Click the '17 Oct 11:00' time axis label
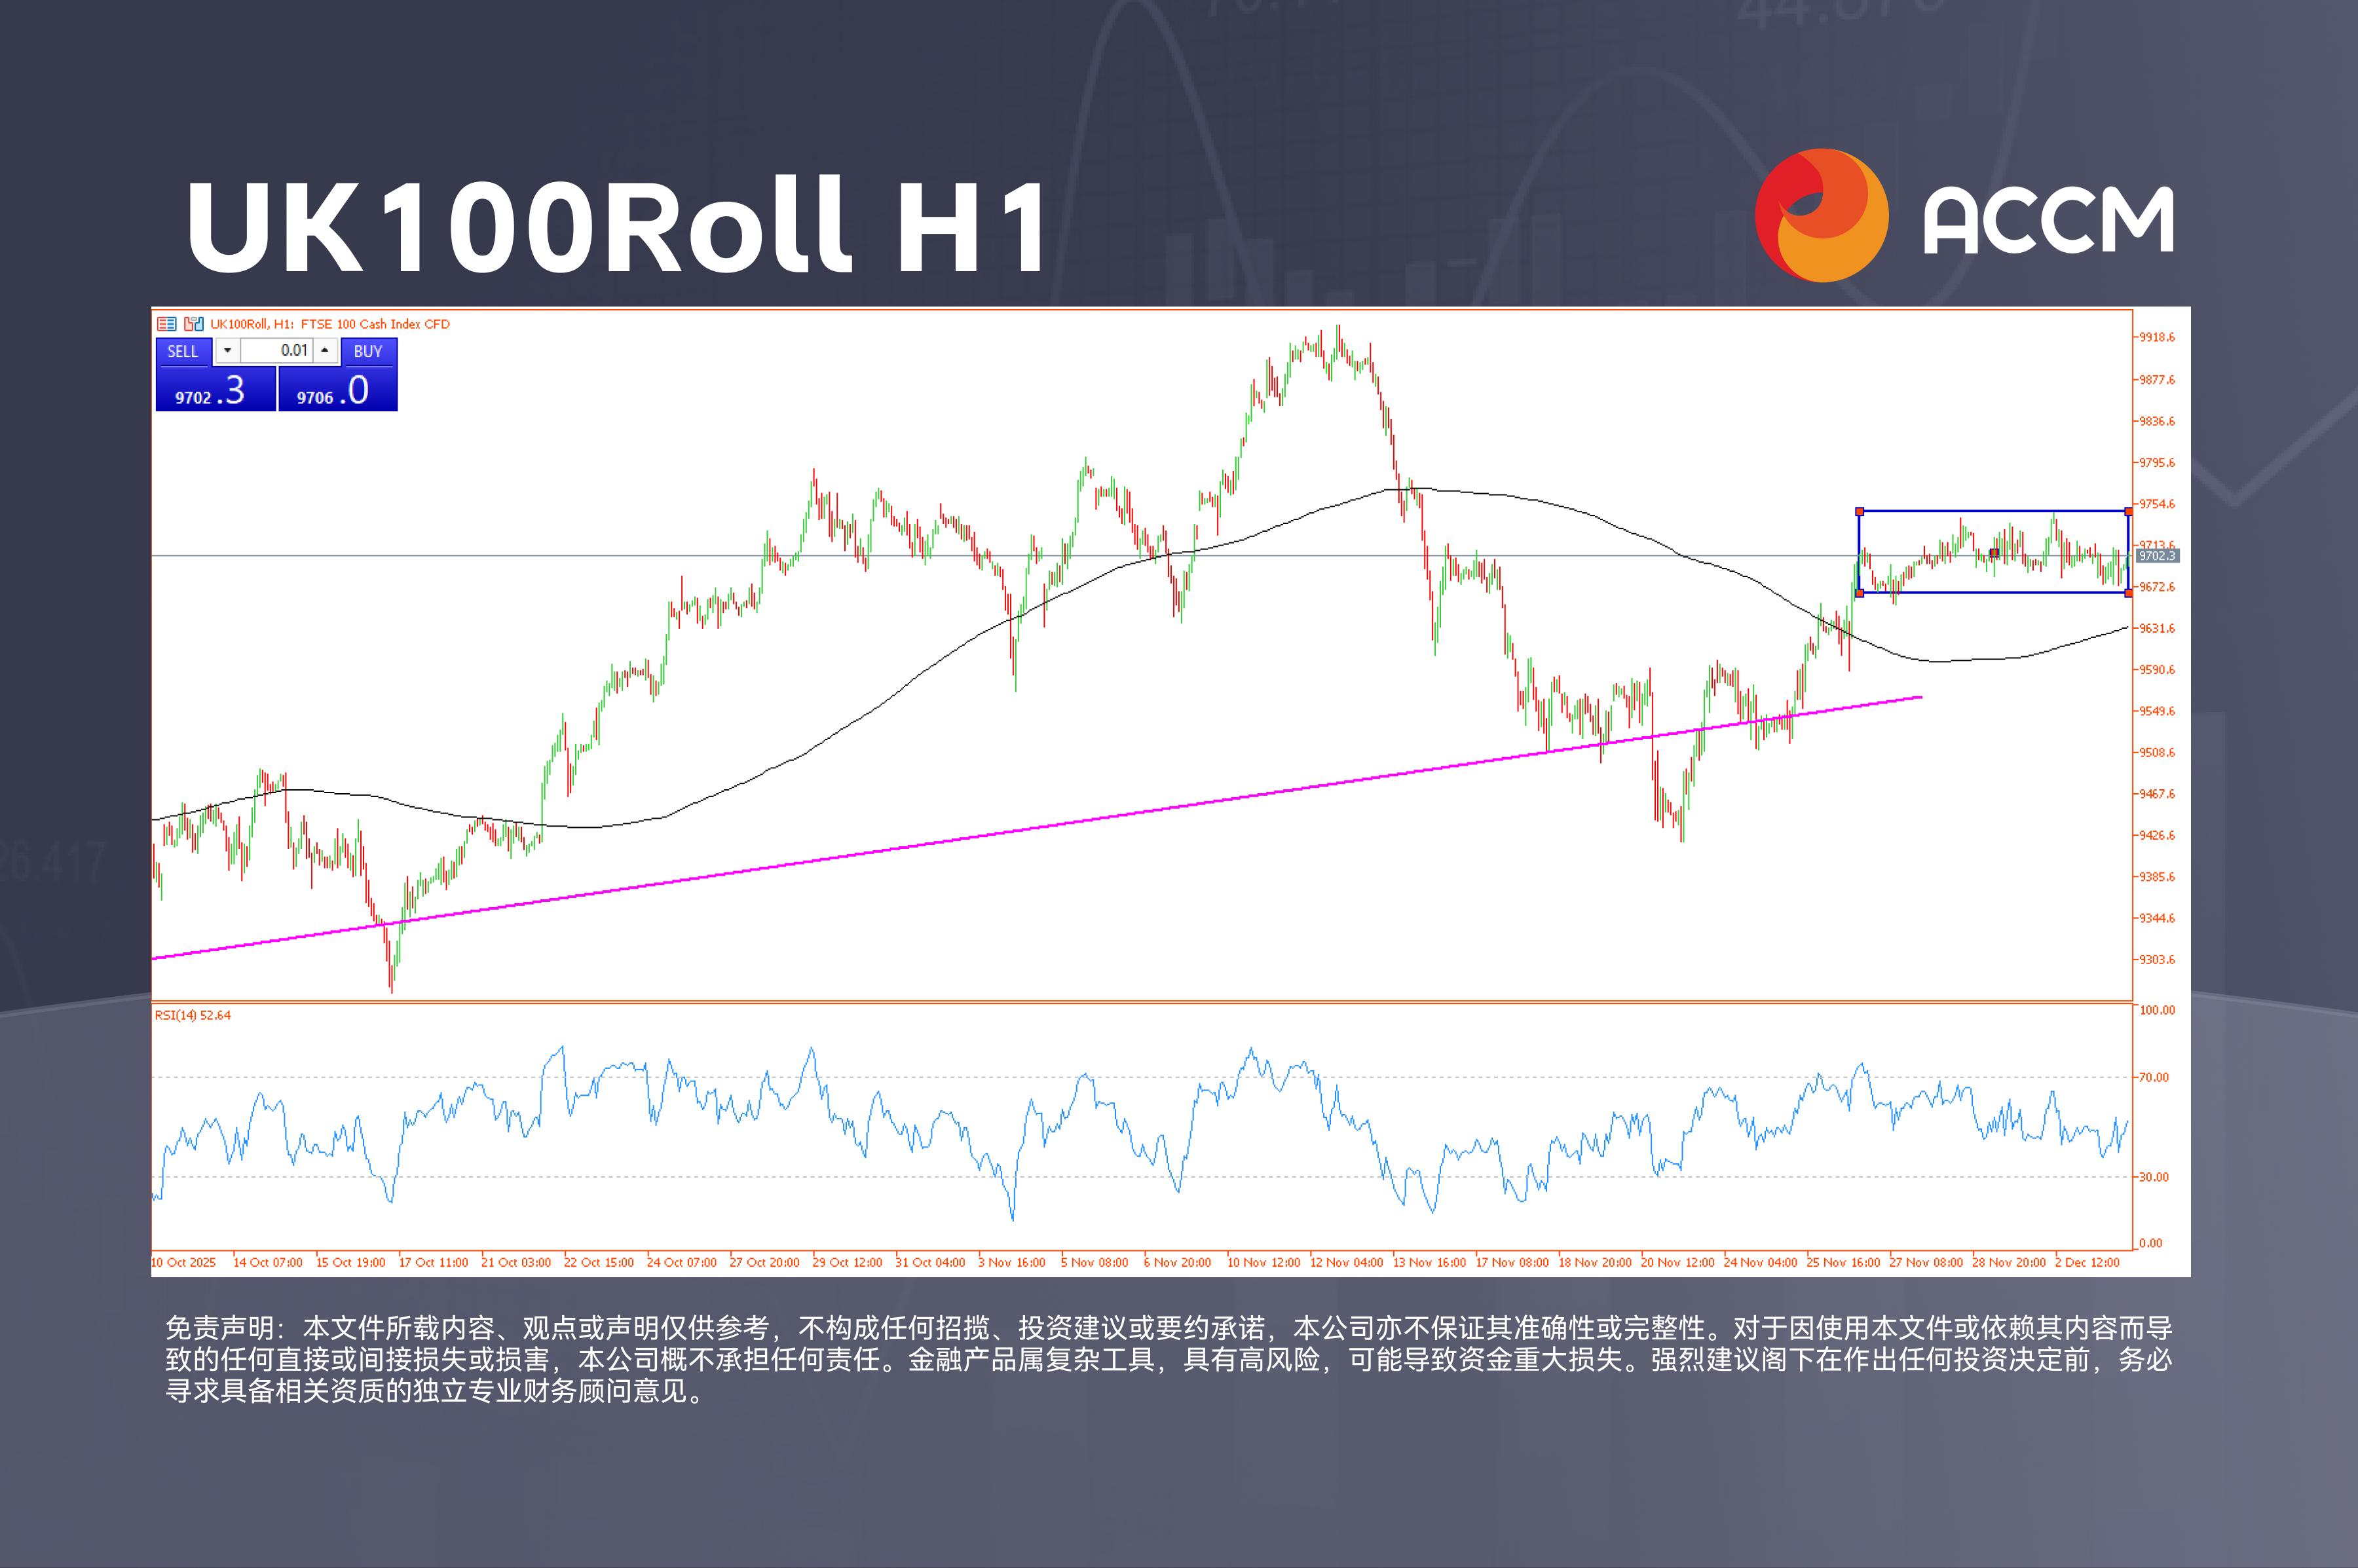The height and width of the screenshot is (1568, 2358). (433, 1262)
